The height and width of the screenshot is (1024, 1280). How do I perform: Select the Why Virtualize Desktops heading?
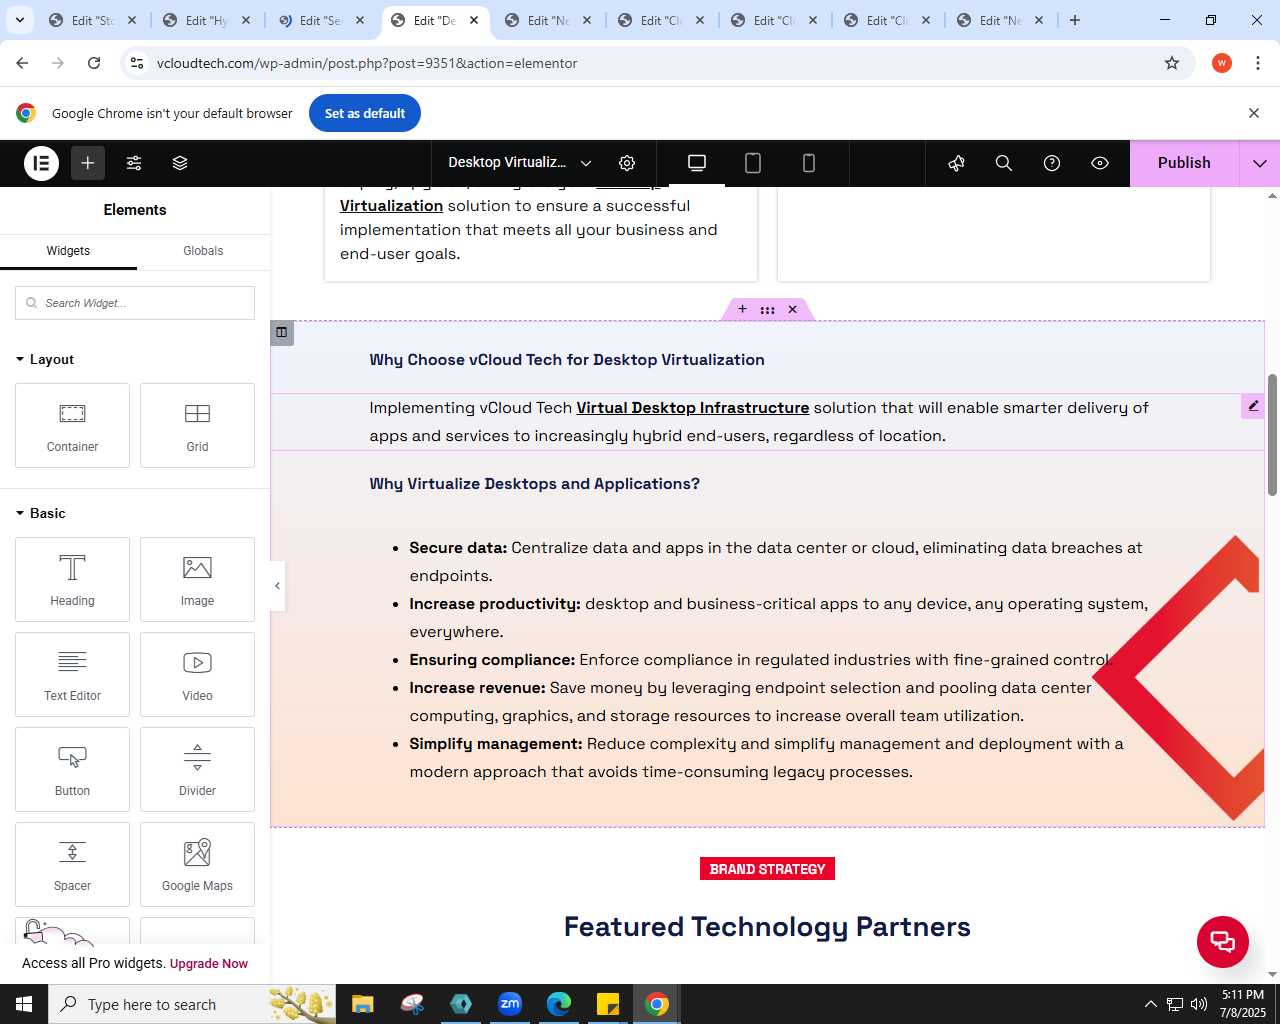pos(535,484)
